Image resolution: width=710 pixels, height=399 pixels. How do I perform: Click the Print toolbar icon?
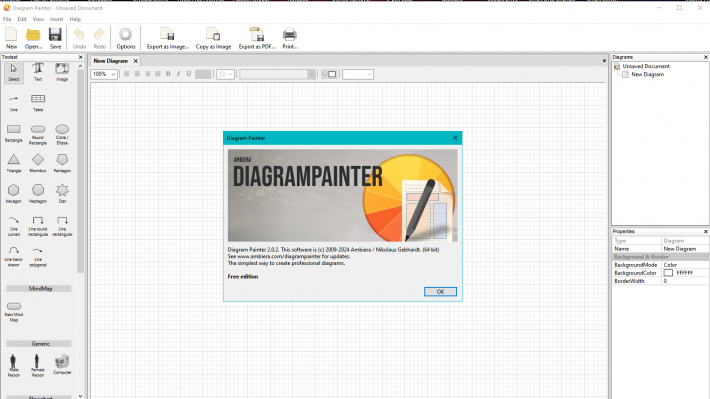290,38
